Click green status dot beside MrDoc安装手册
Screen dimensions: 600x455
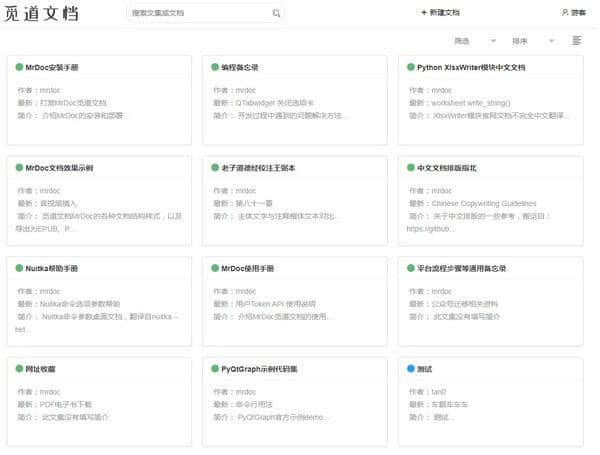(19, 67)
